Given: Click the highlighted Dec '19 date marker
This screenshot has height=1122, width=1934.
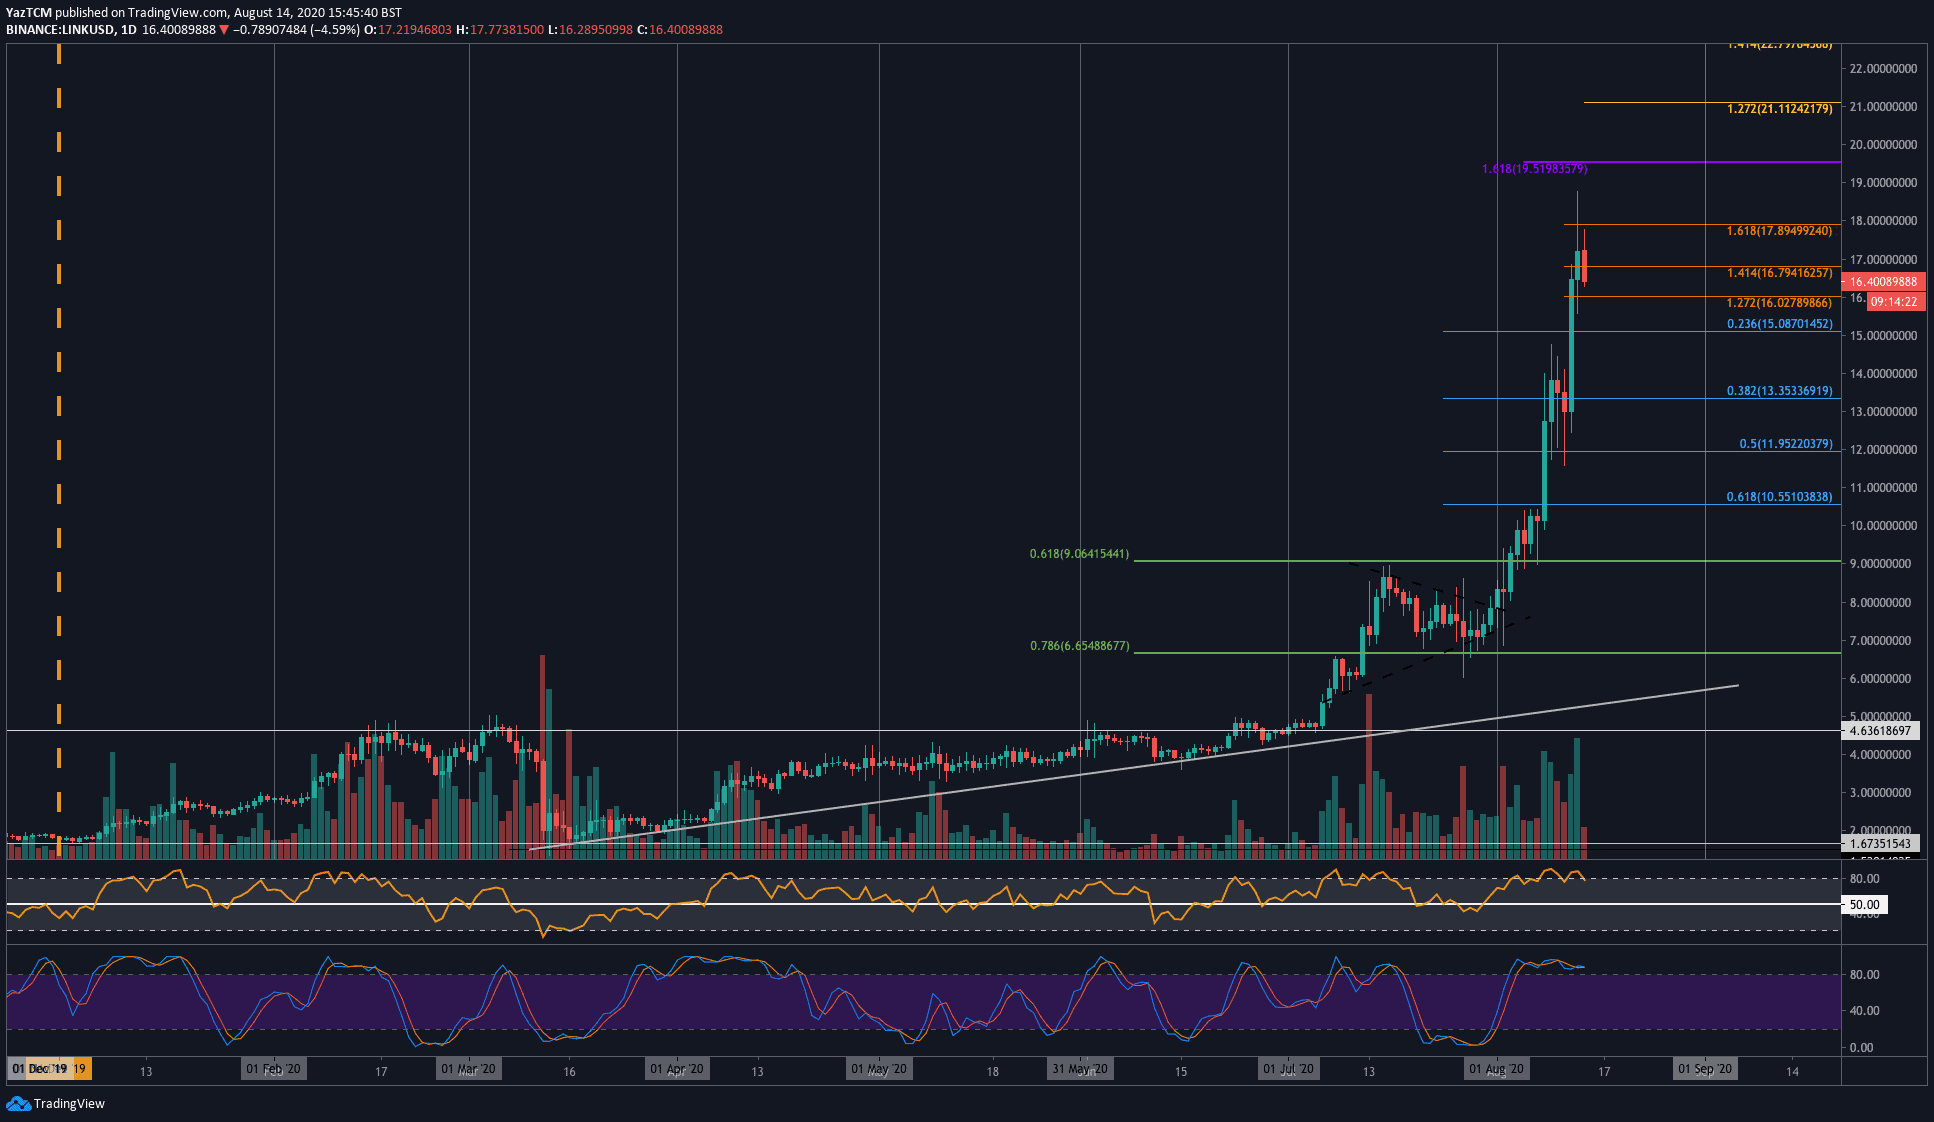Looking at the screenshot, I should click(x=55, y=1068).
